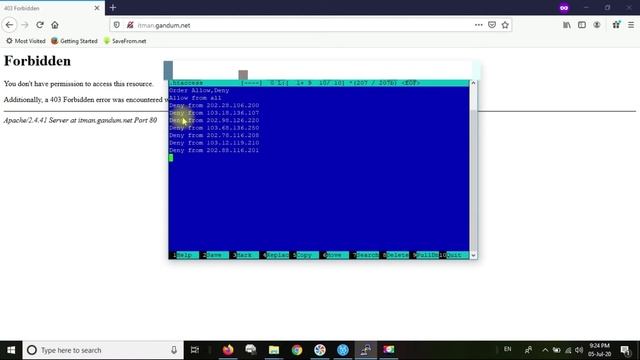Image resolution: width=640 pixels, height=360 pixels.
Task: Save page to Pocket
Action: point(492,25)
